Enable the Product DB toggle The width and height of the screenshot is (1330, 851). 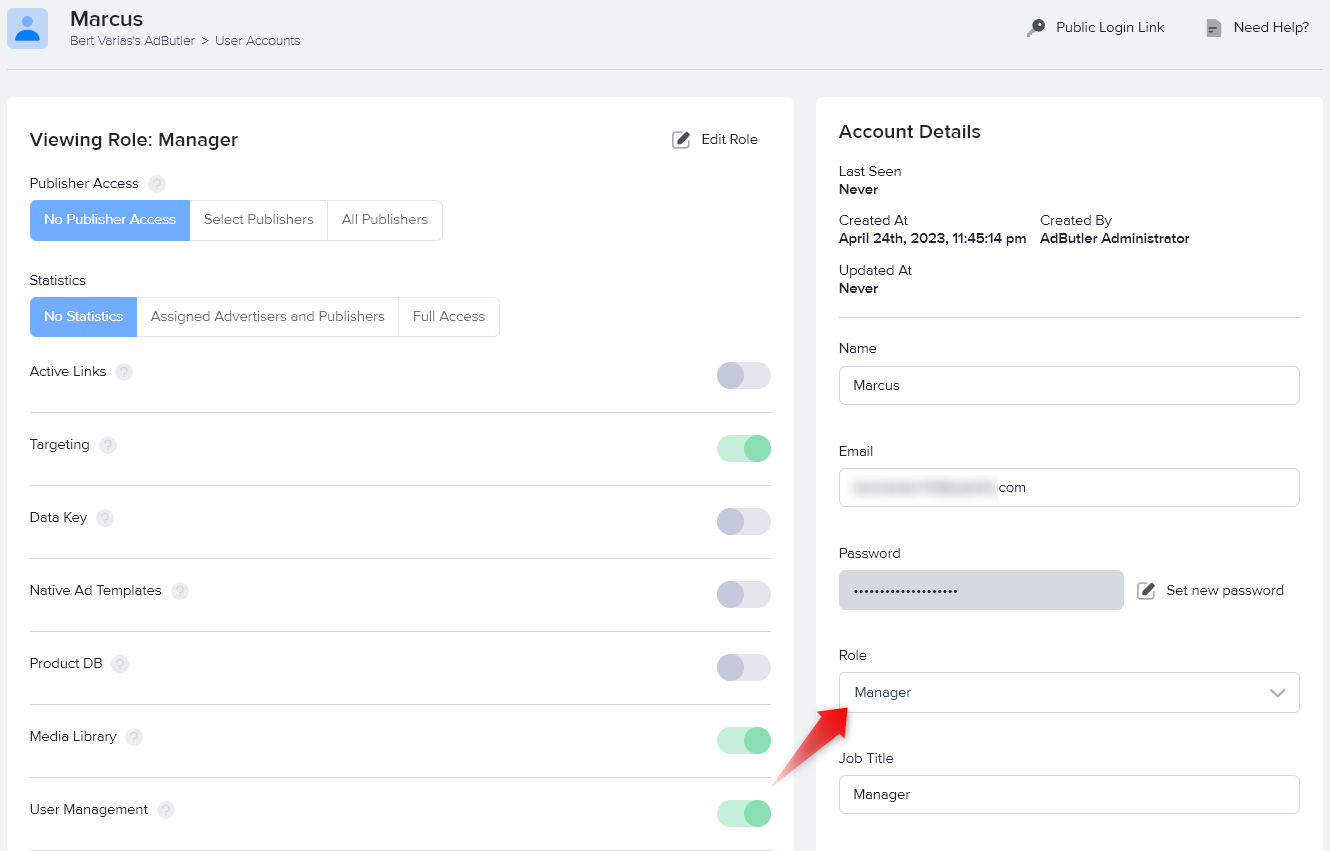point(744,667)
